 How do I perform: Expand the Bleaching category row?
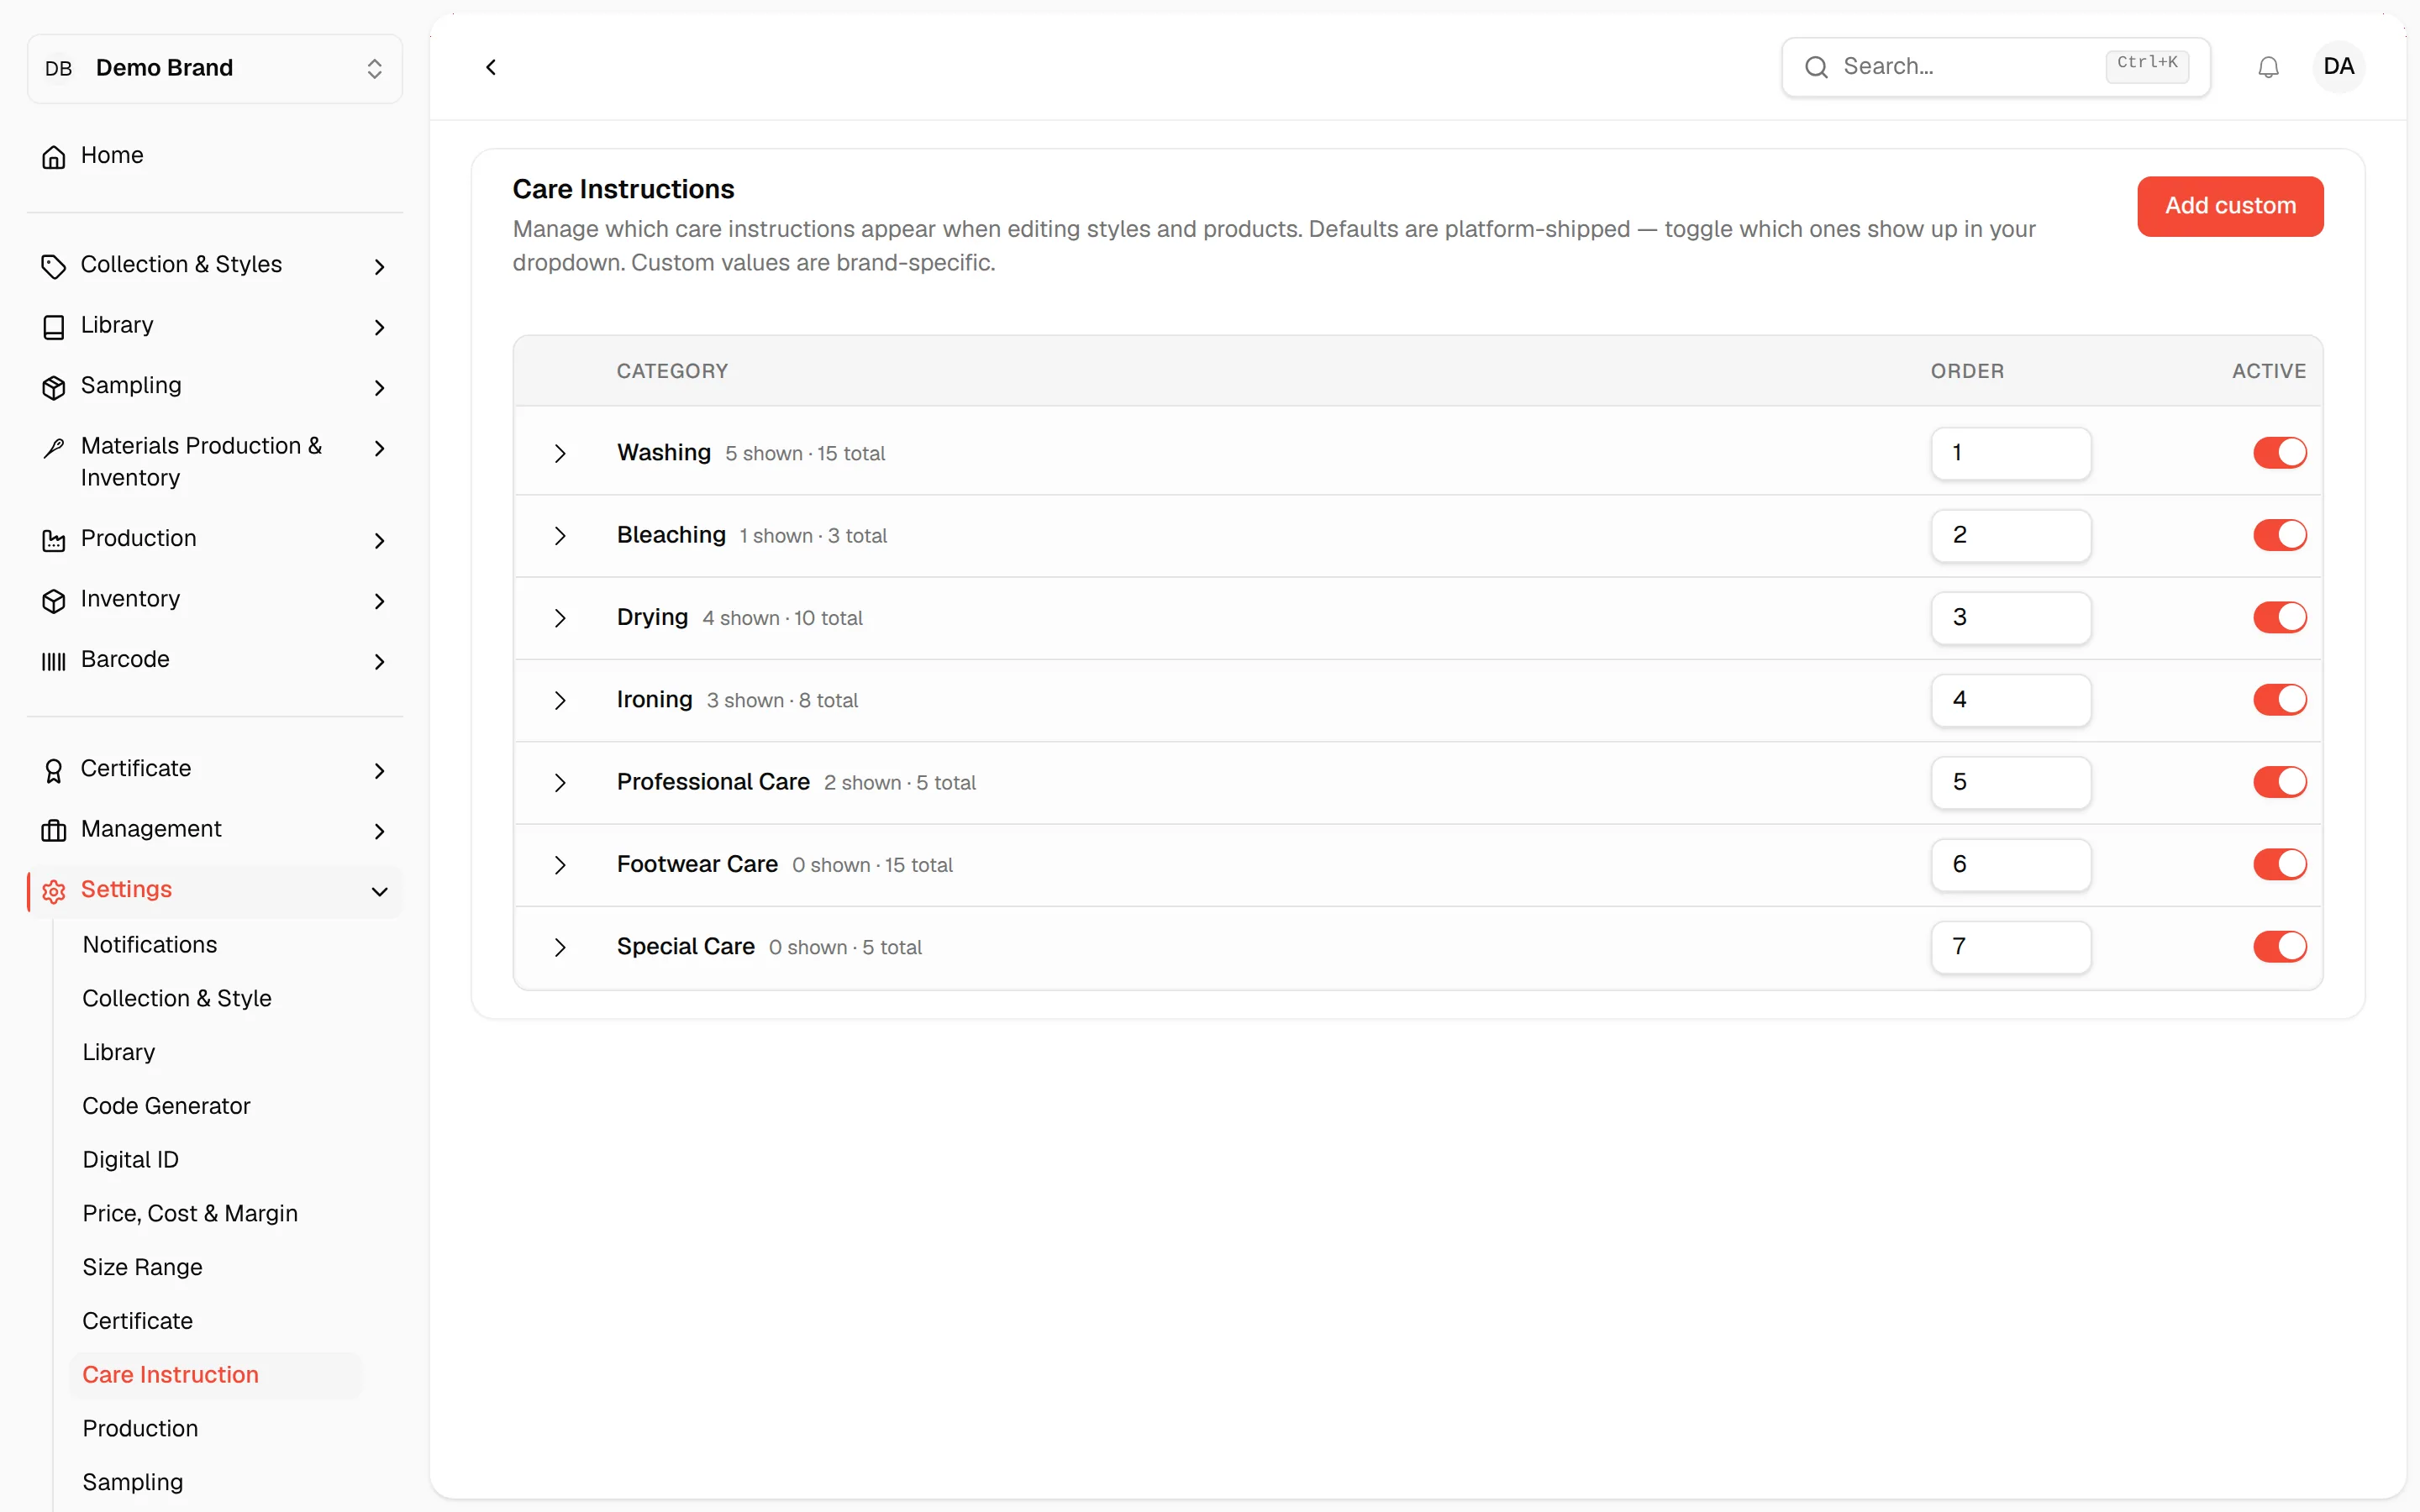[x=560, y=536]
